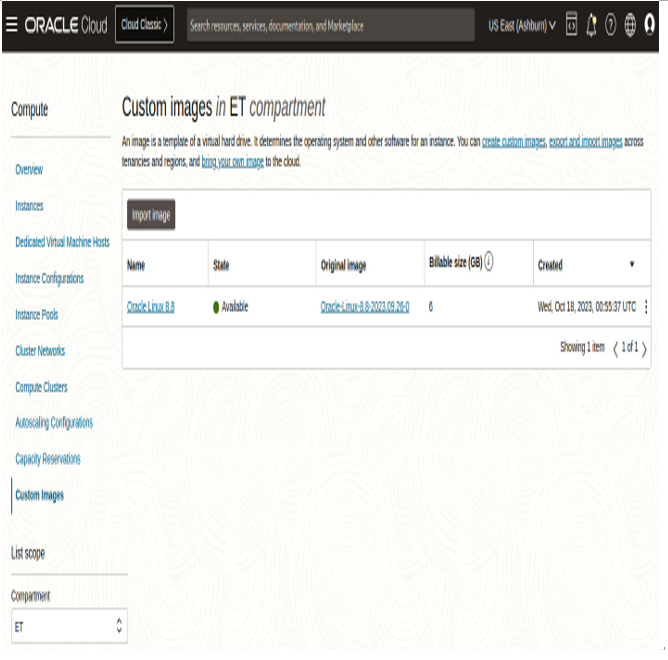
Task: Click the List scope heading
Action: point(28,553)
